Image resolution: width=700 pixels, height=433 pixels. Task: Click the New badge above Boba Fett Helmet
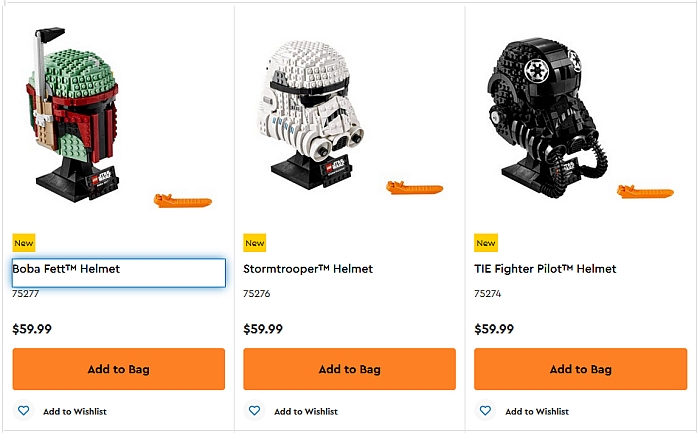24,243
